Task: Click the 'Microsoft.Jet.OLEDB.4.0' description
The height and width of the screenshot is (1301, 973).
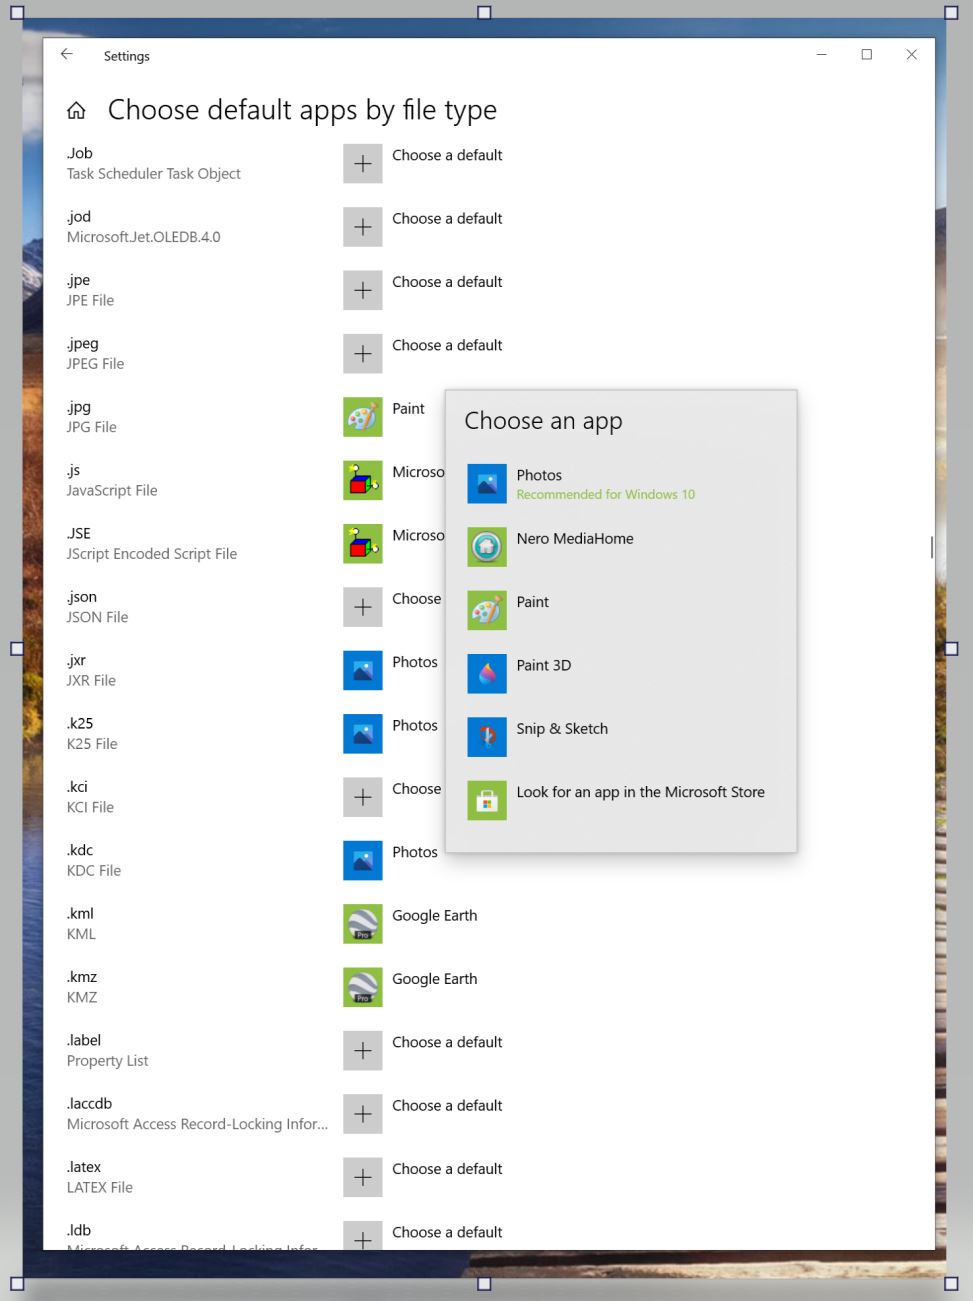Action: point(144,237)
